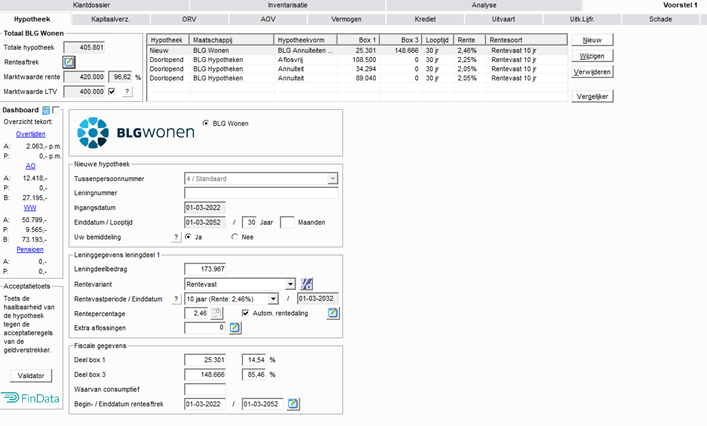
Task: Open rente chart icon beside Rentevariant
Action: [307, 284]
